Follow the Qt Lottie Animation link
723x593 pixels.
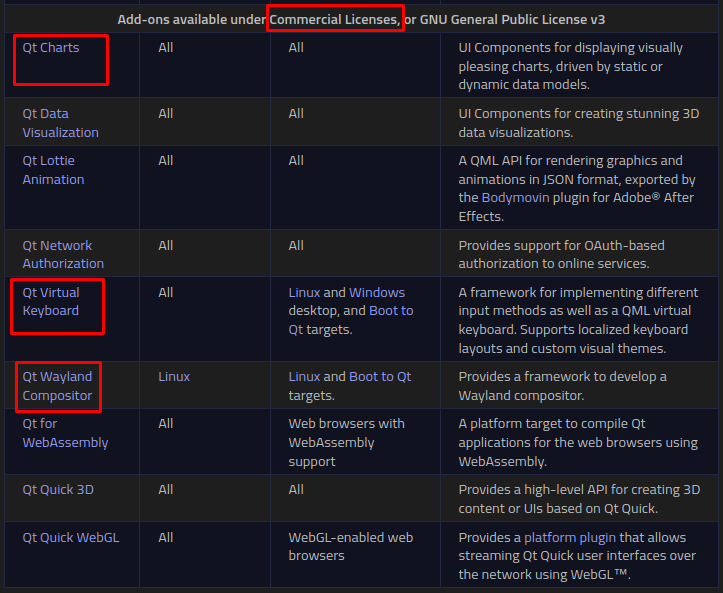(53, 170)
